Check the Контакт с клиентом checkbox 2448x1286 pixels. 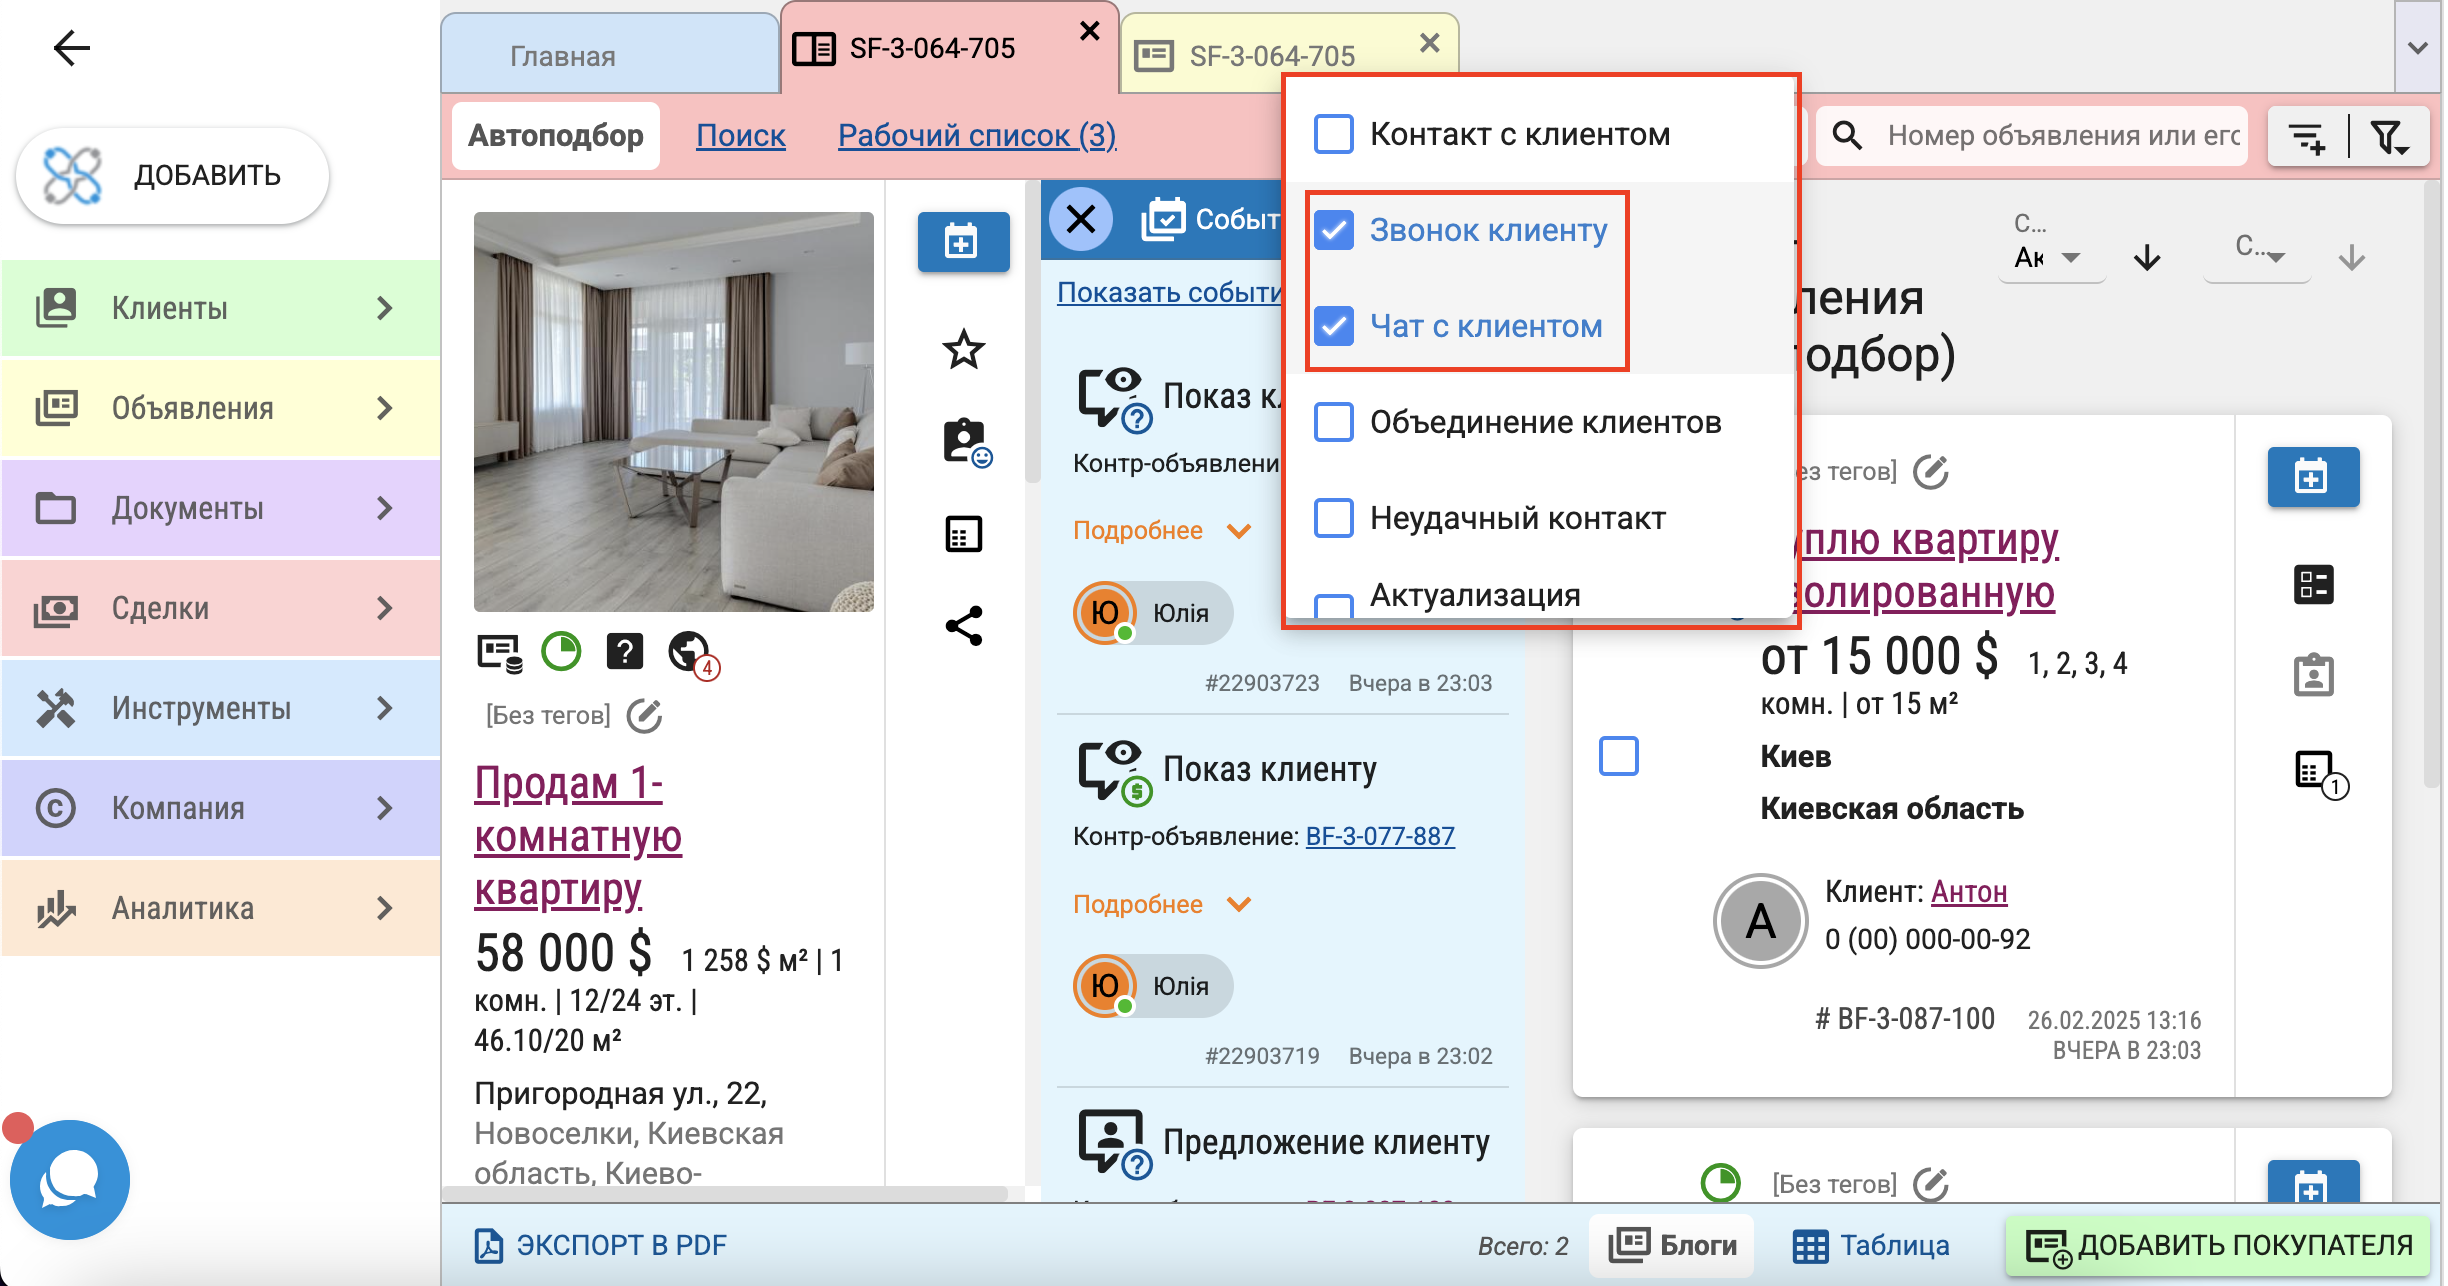point(1334,134)
